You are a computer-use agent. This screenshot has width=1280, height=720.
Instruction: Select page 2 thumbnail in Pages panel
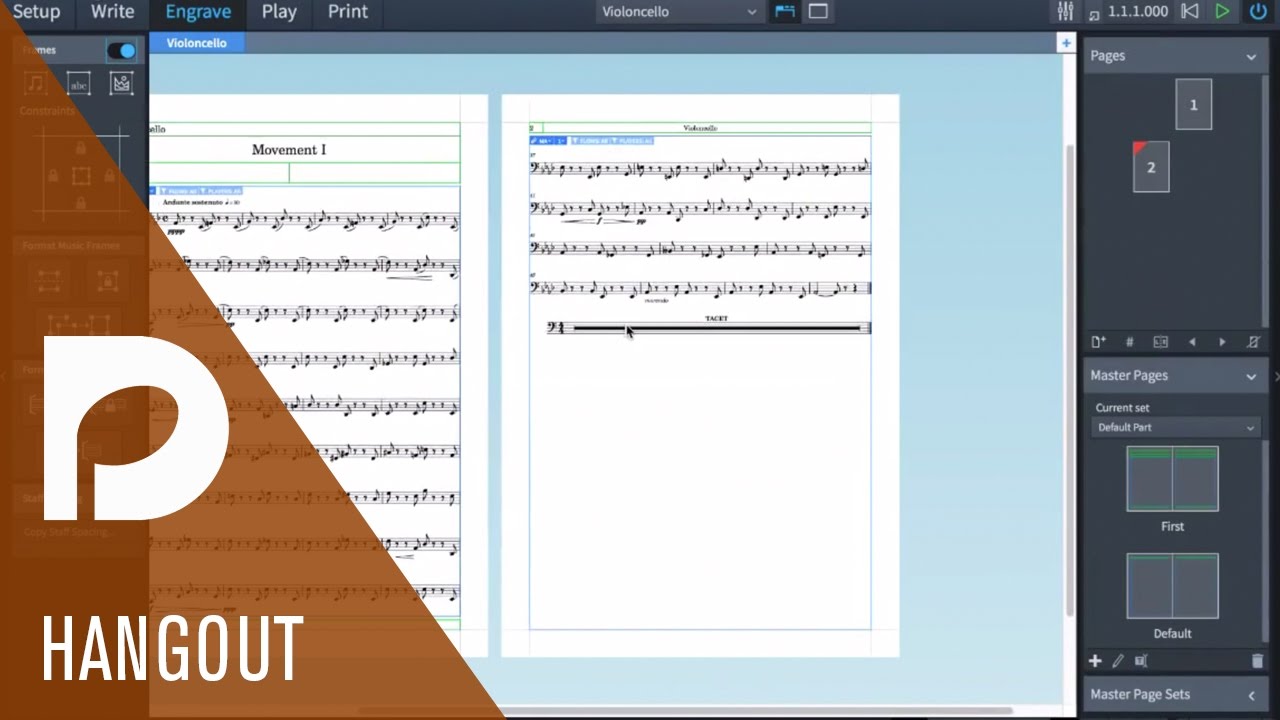1151,167
